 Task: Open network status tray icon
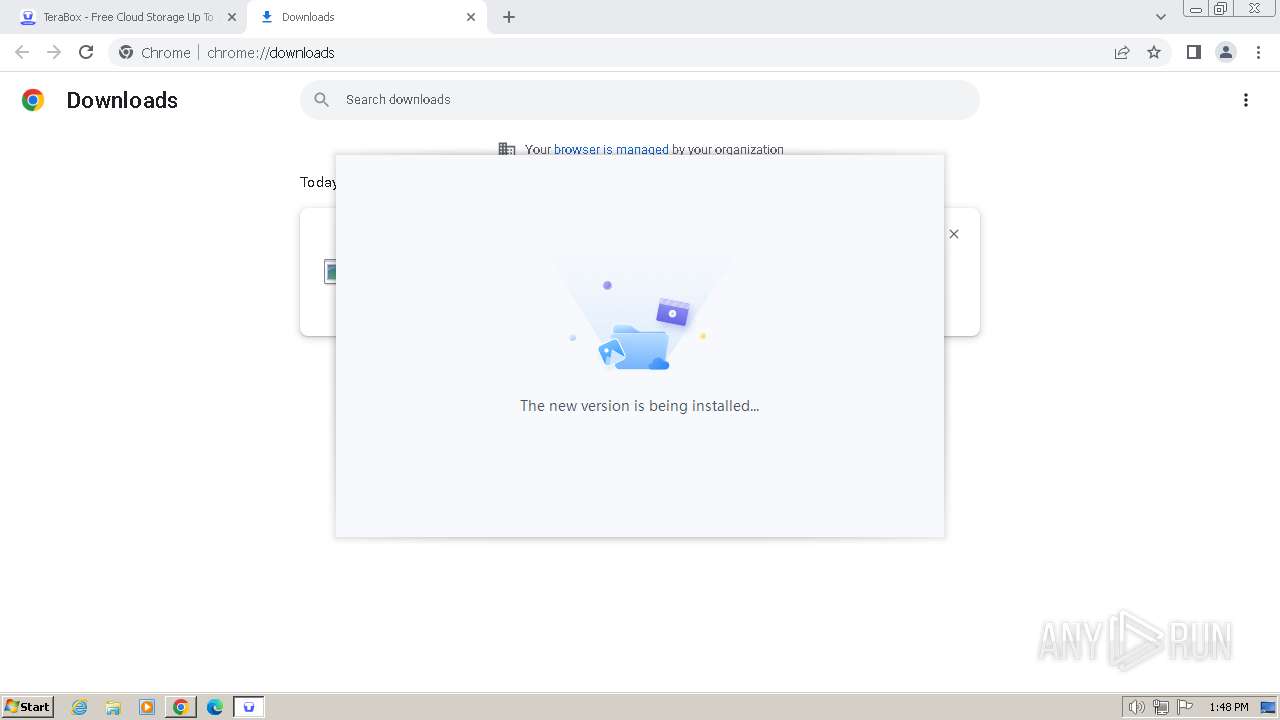[x=1161, y=707]
